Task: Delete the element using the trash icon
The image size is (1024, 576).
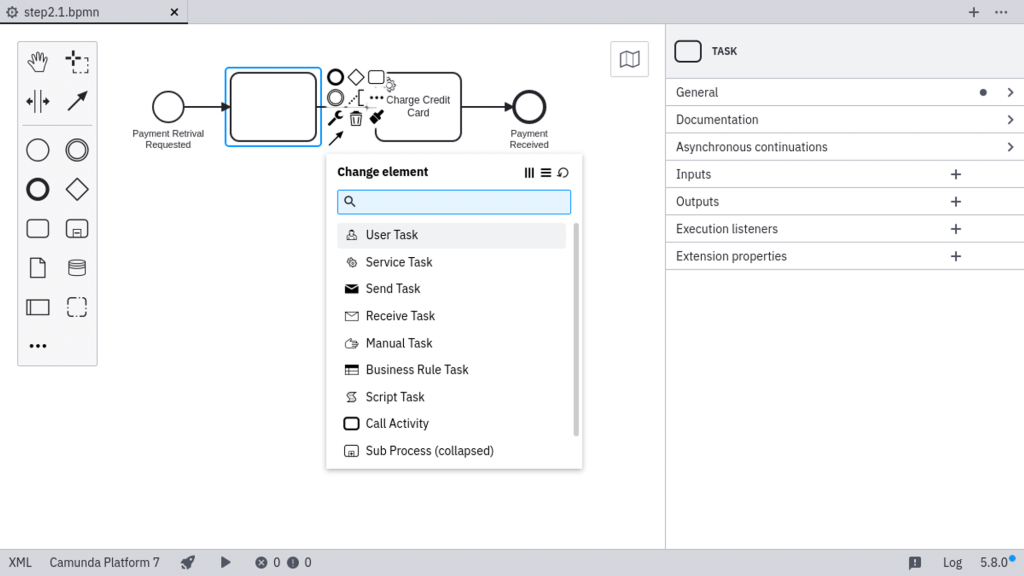Action: pyautogui.click(x=356, y=118)
